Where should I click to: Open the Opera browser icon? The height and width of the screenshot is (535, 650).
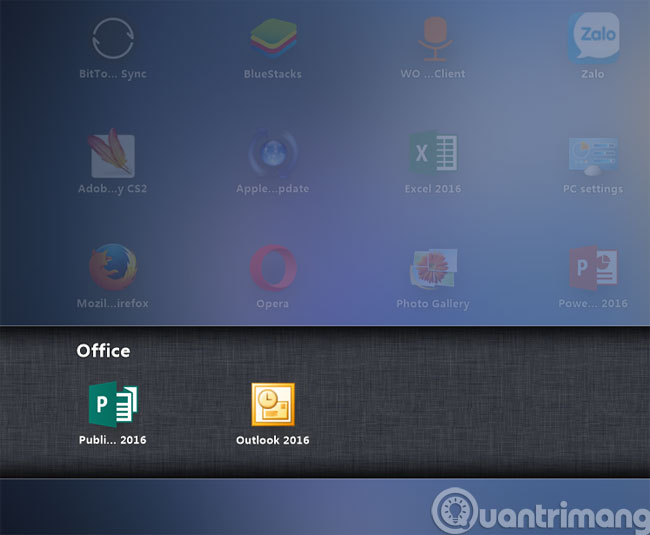[x=273, y=268]
